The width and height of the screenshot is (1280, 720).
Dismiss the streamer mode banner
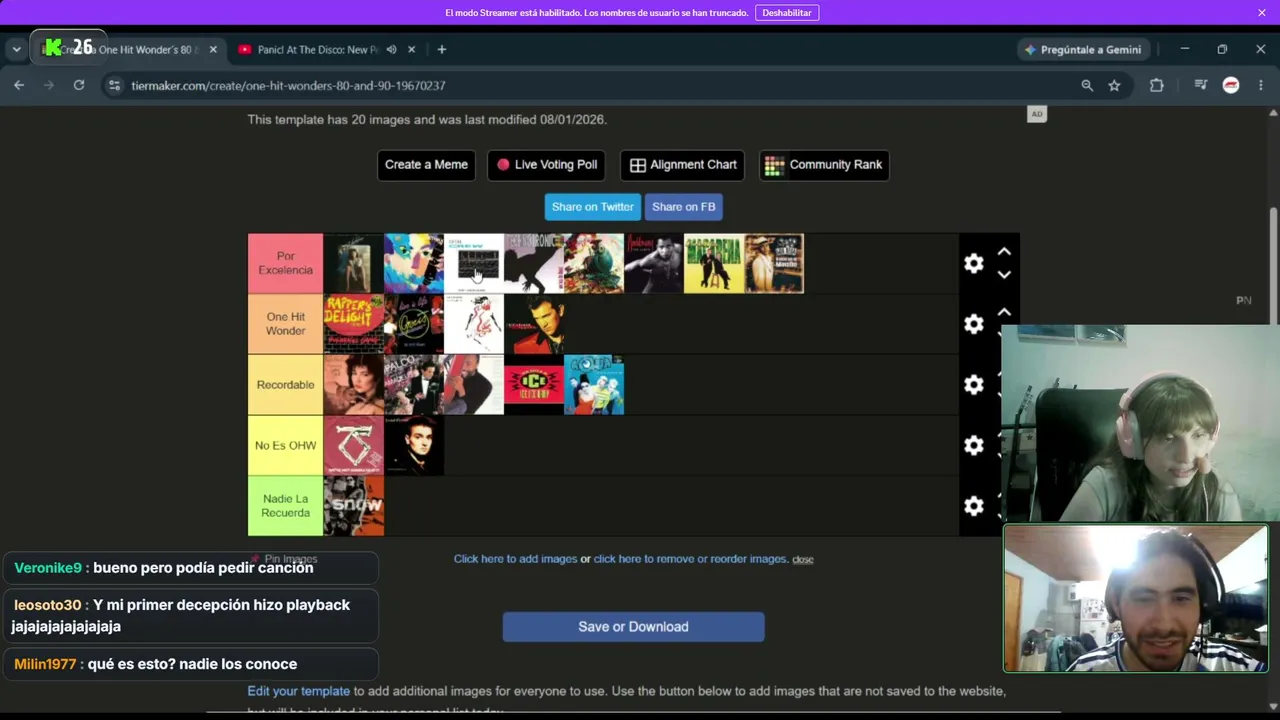1262,12
